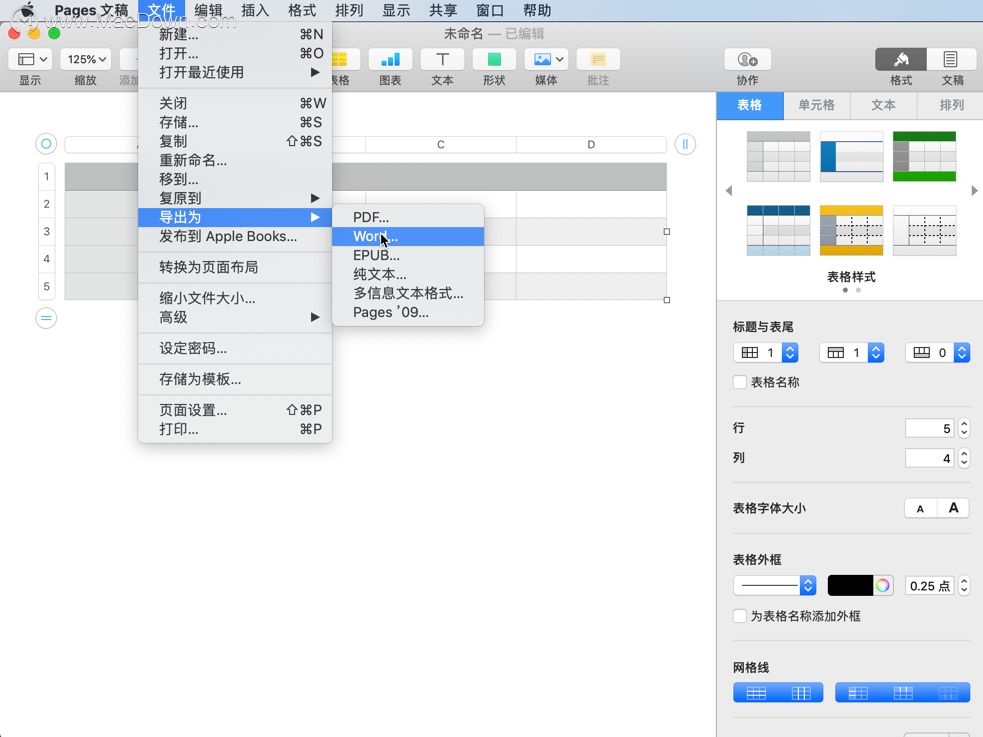Expand the 复原到 submenu
Viewport: 983px width, 737px height.
click(x=235, y=198)
